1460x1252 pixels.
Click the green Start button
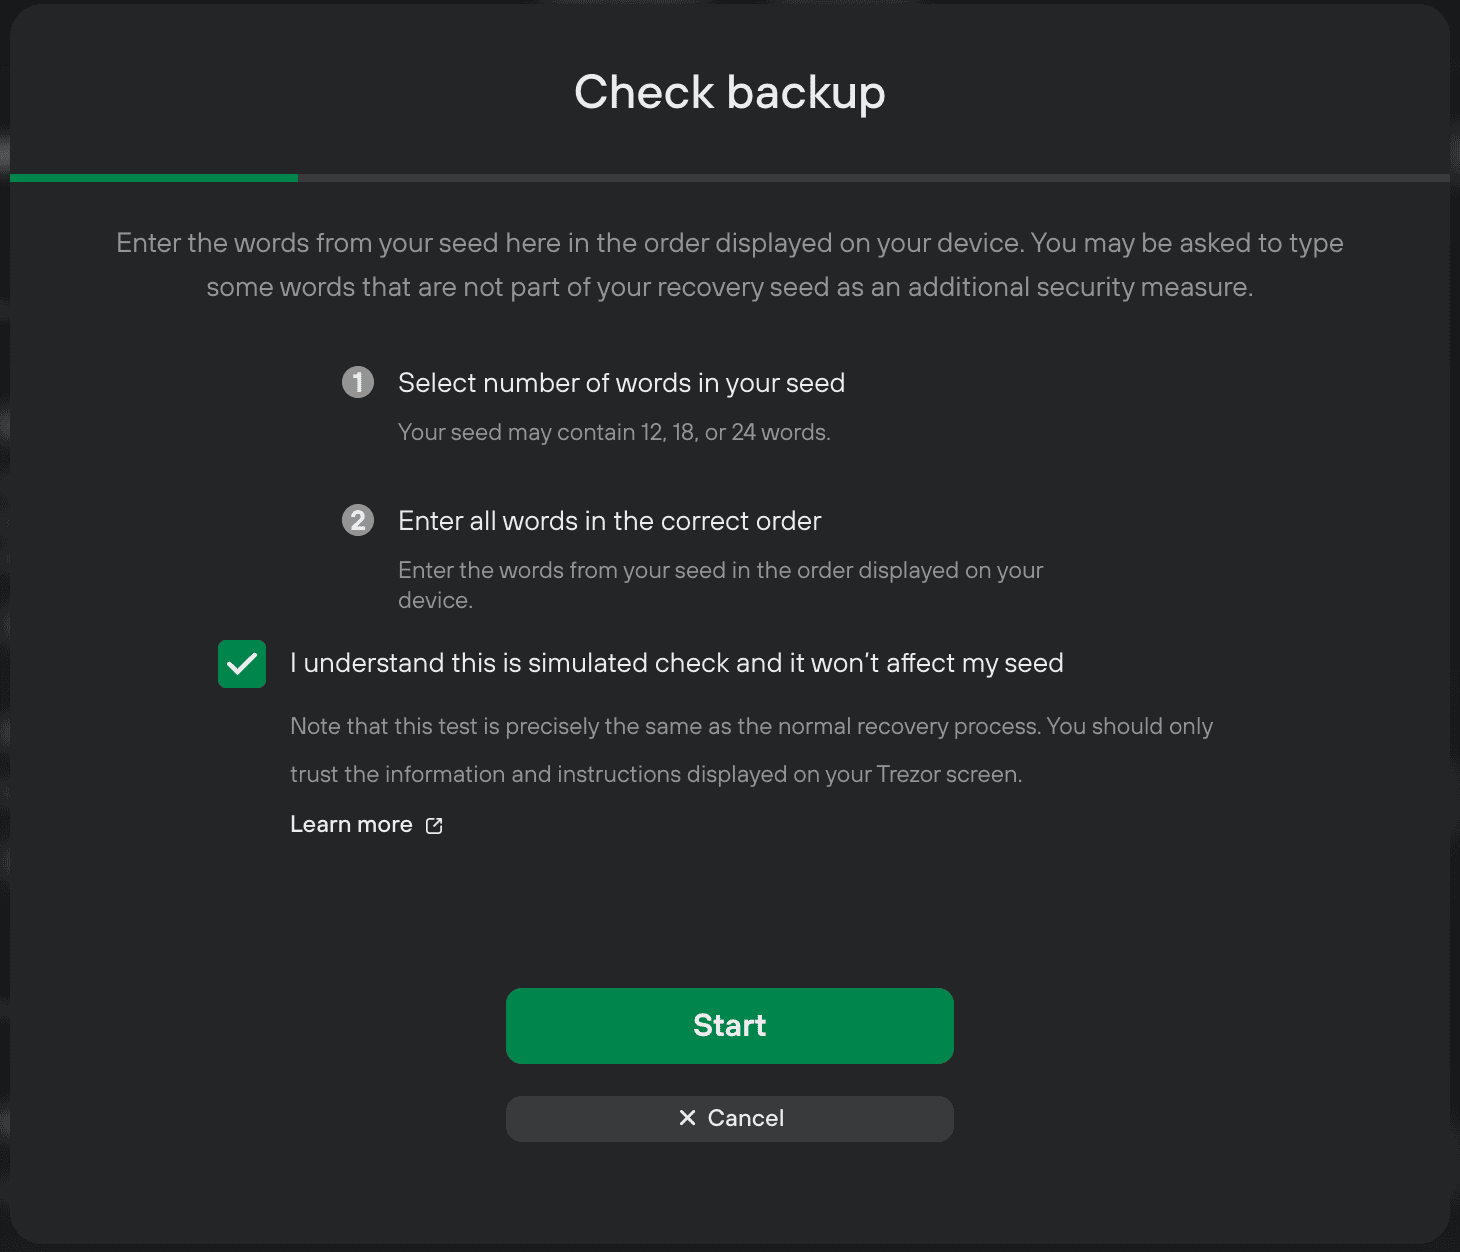click(729, 1025)
